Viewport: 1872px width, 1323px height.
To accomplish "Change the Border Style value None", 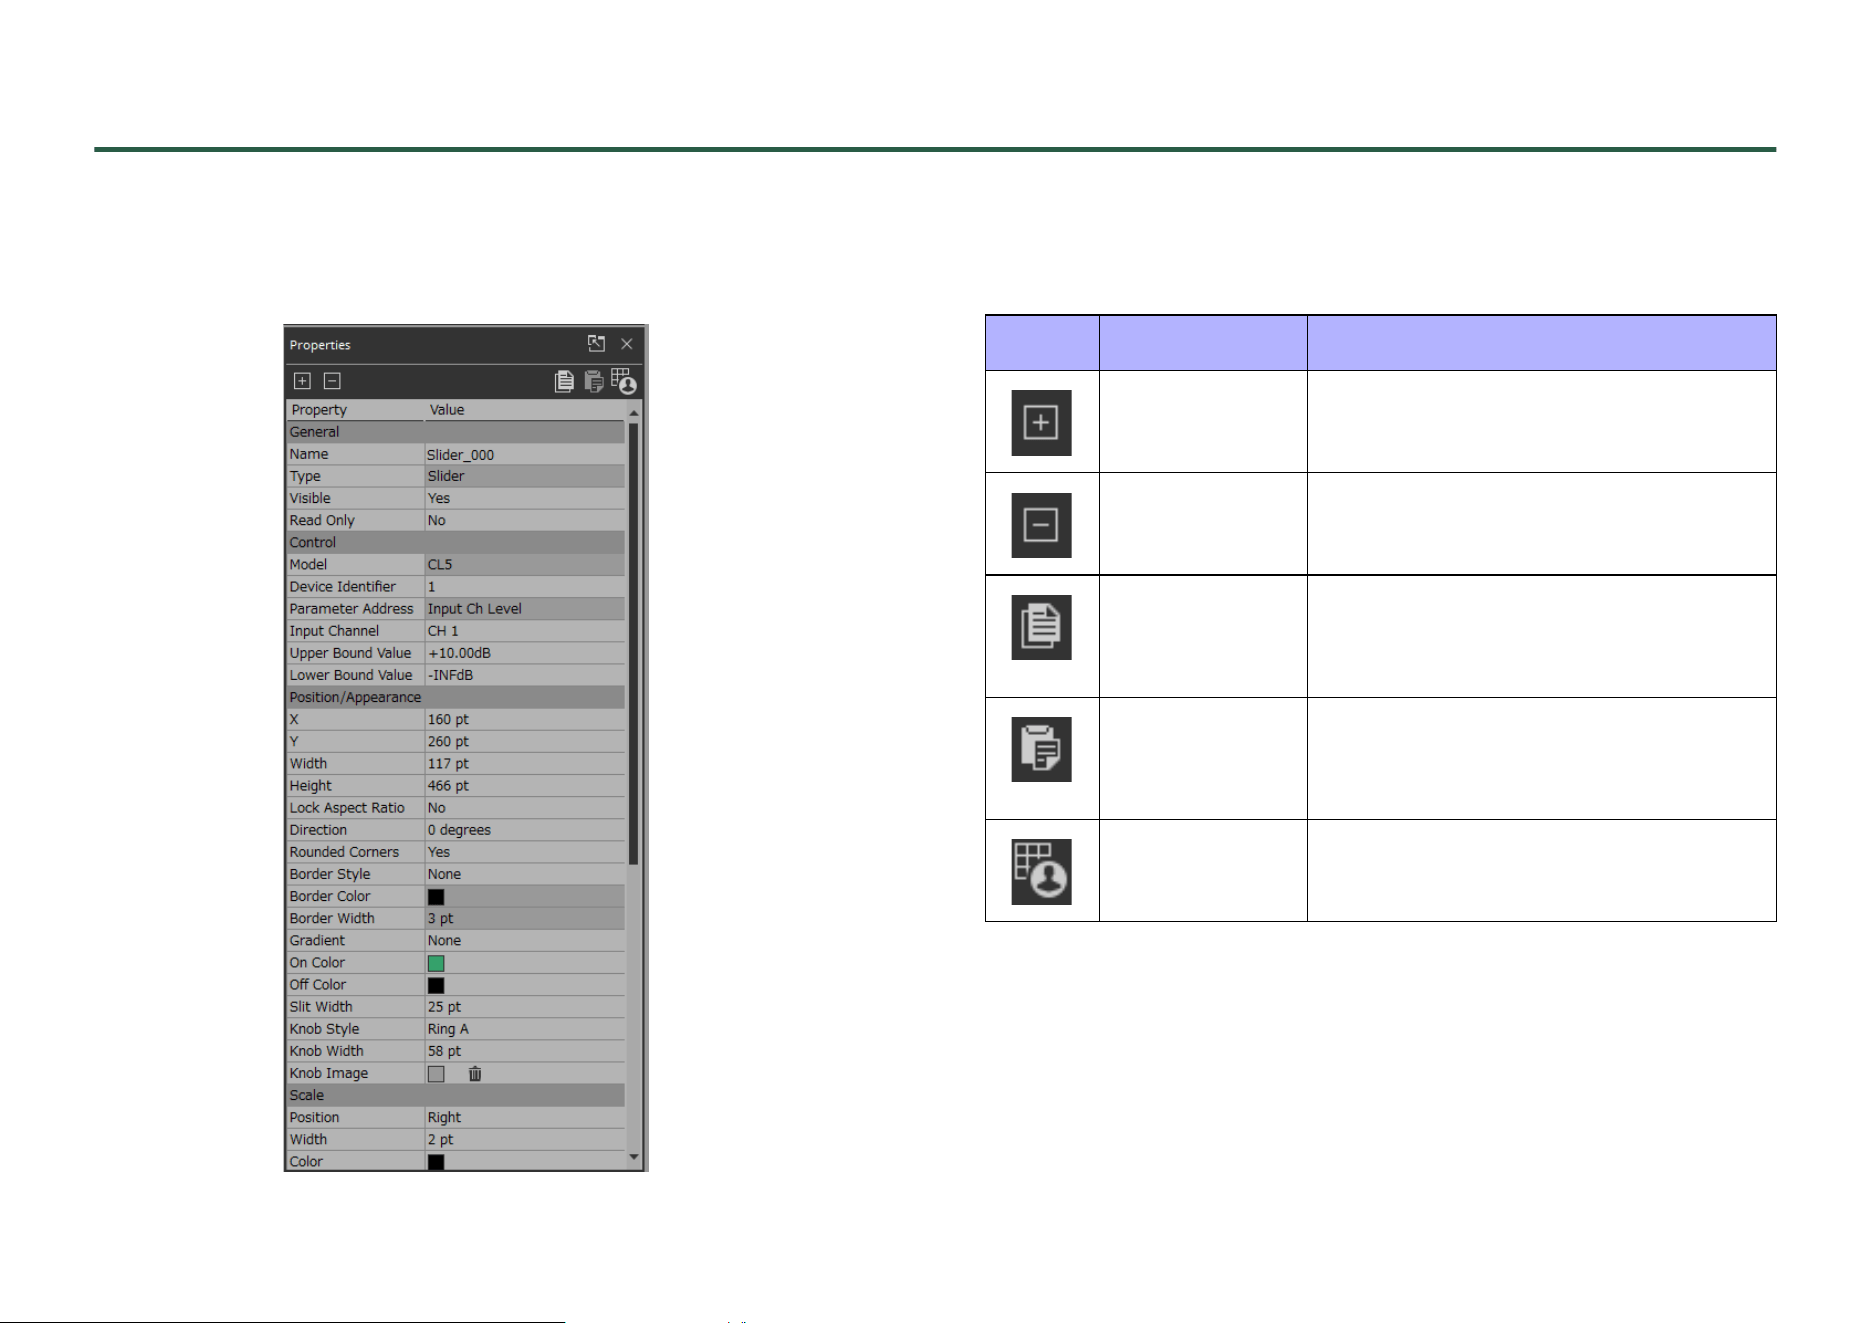I will [x=525, y=874].
